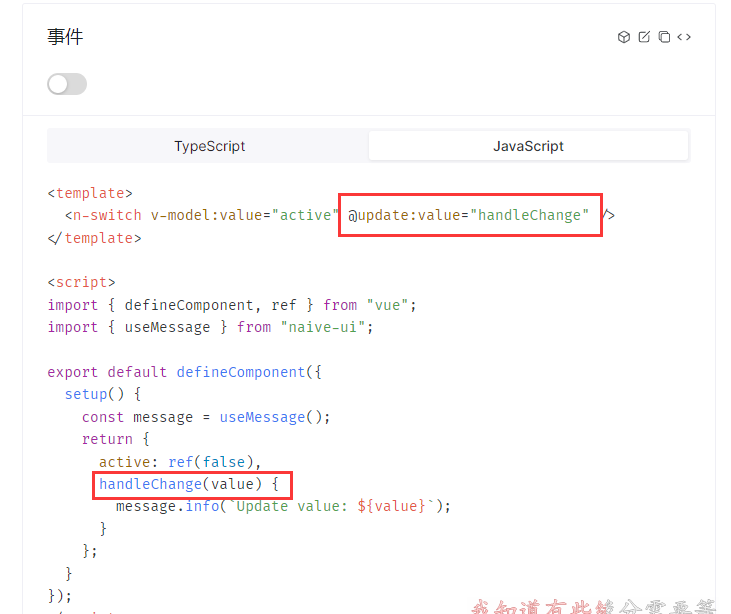Screen dimensions: 731x614
Task: Click the <script> tag line
Action: pyautogui.click(x=82, y=283)
